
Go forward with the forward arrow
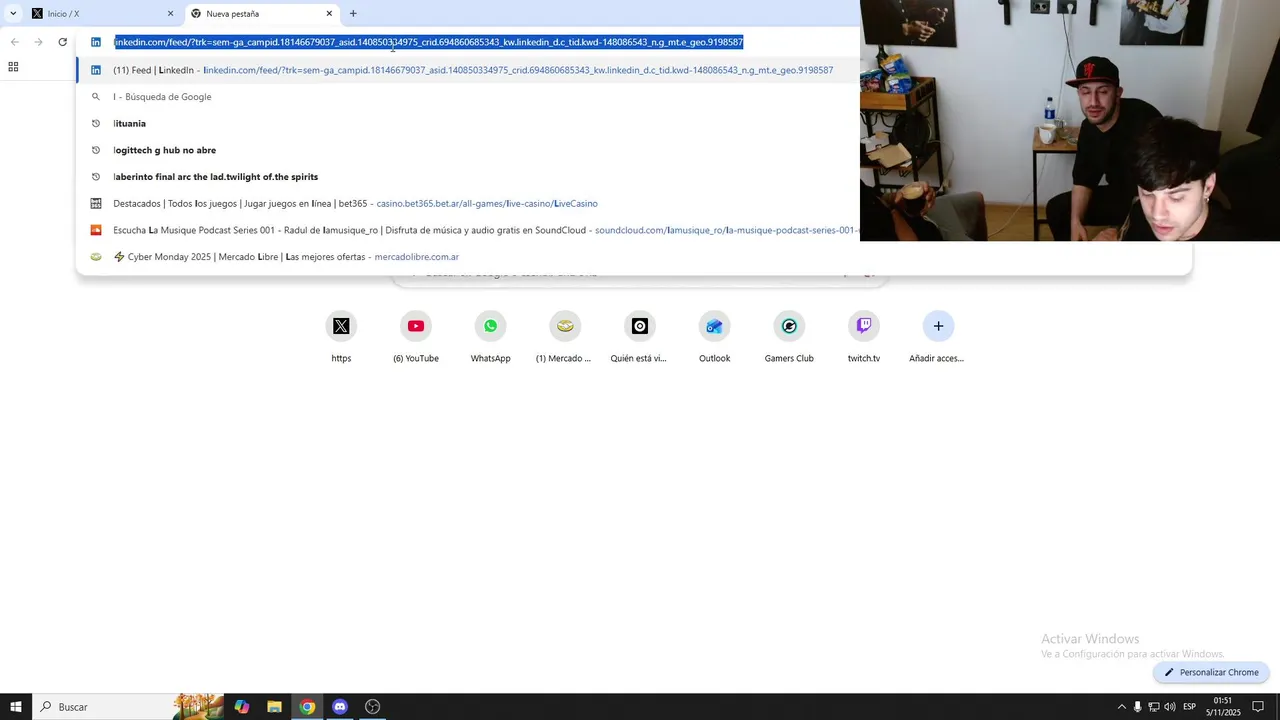[38, 42]
